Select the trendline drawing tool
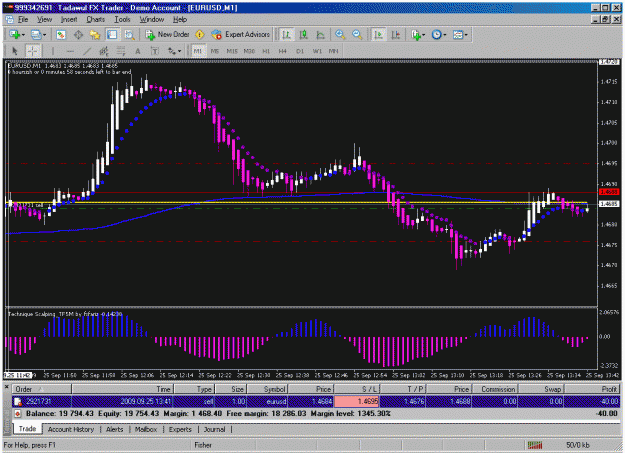 (x=87, y=51)
